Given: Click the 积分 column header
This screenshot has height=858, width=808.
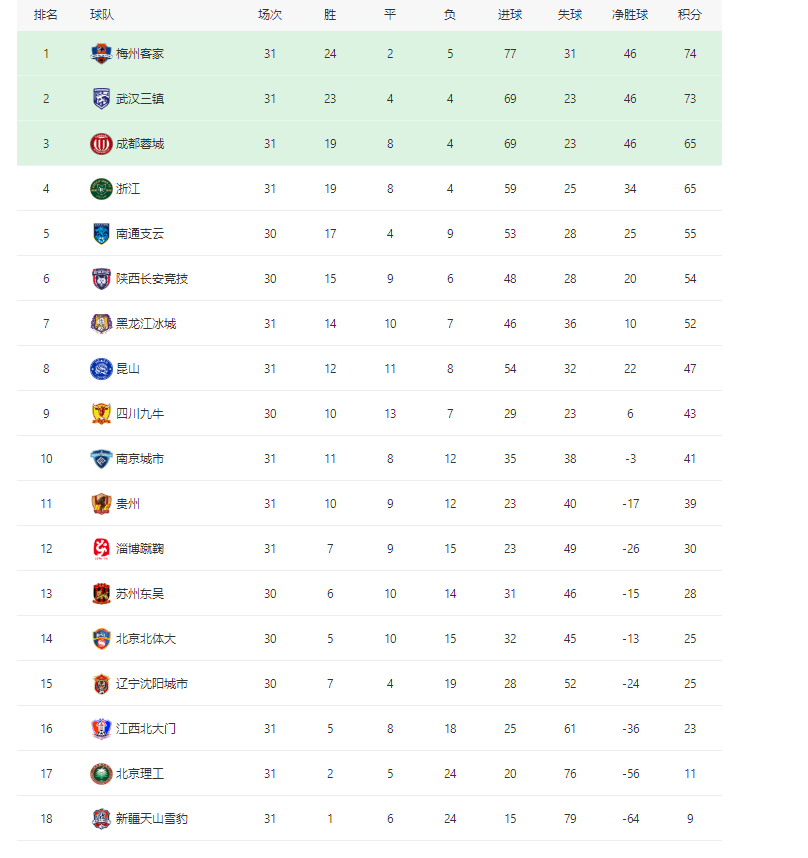Looking at the screenshot, I should click(x=690, y=15).
